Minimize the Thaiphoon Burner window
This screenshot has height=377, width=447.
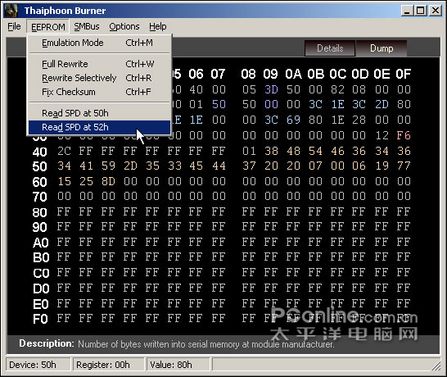[x=407, y=11]
